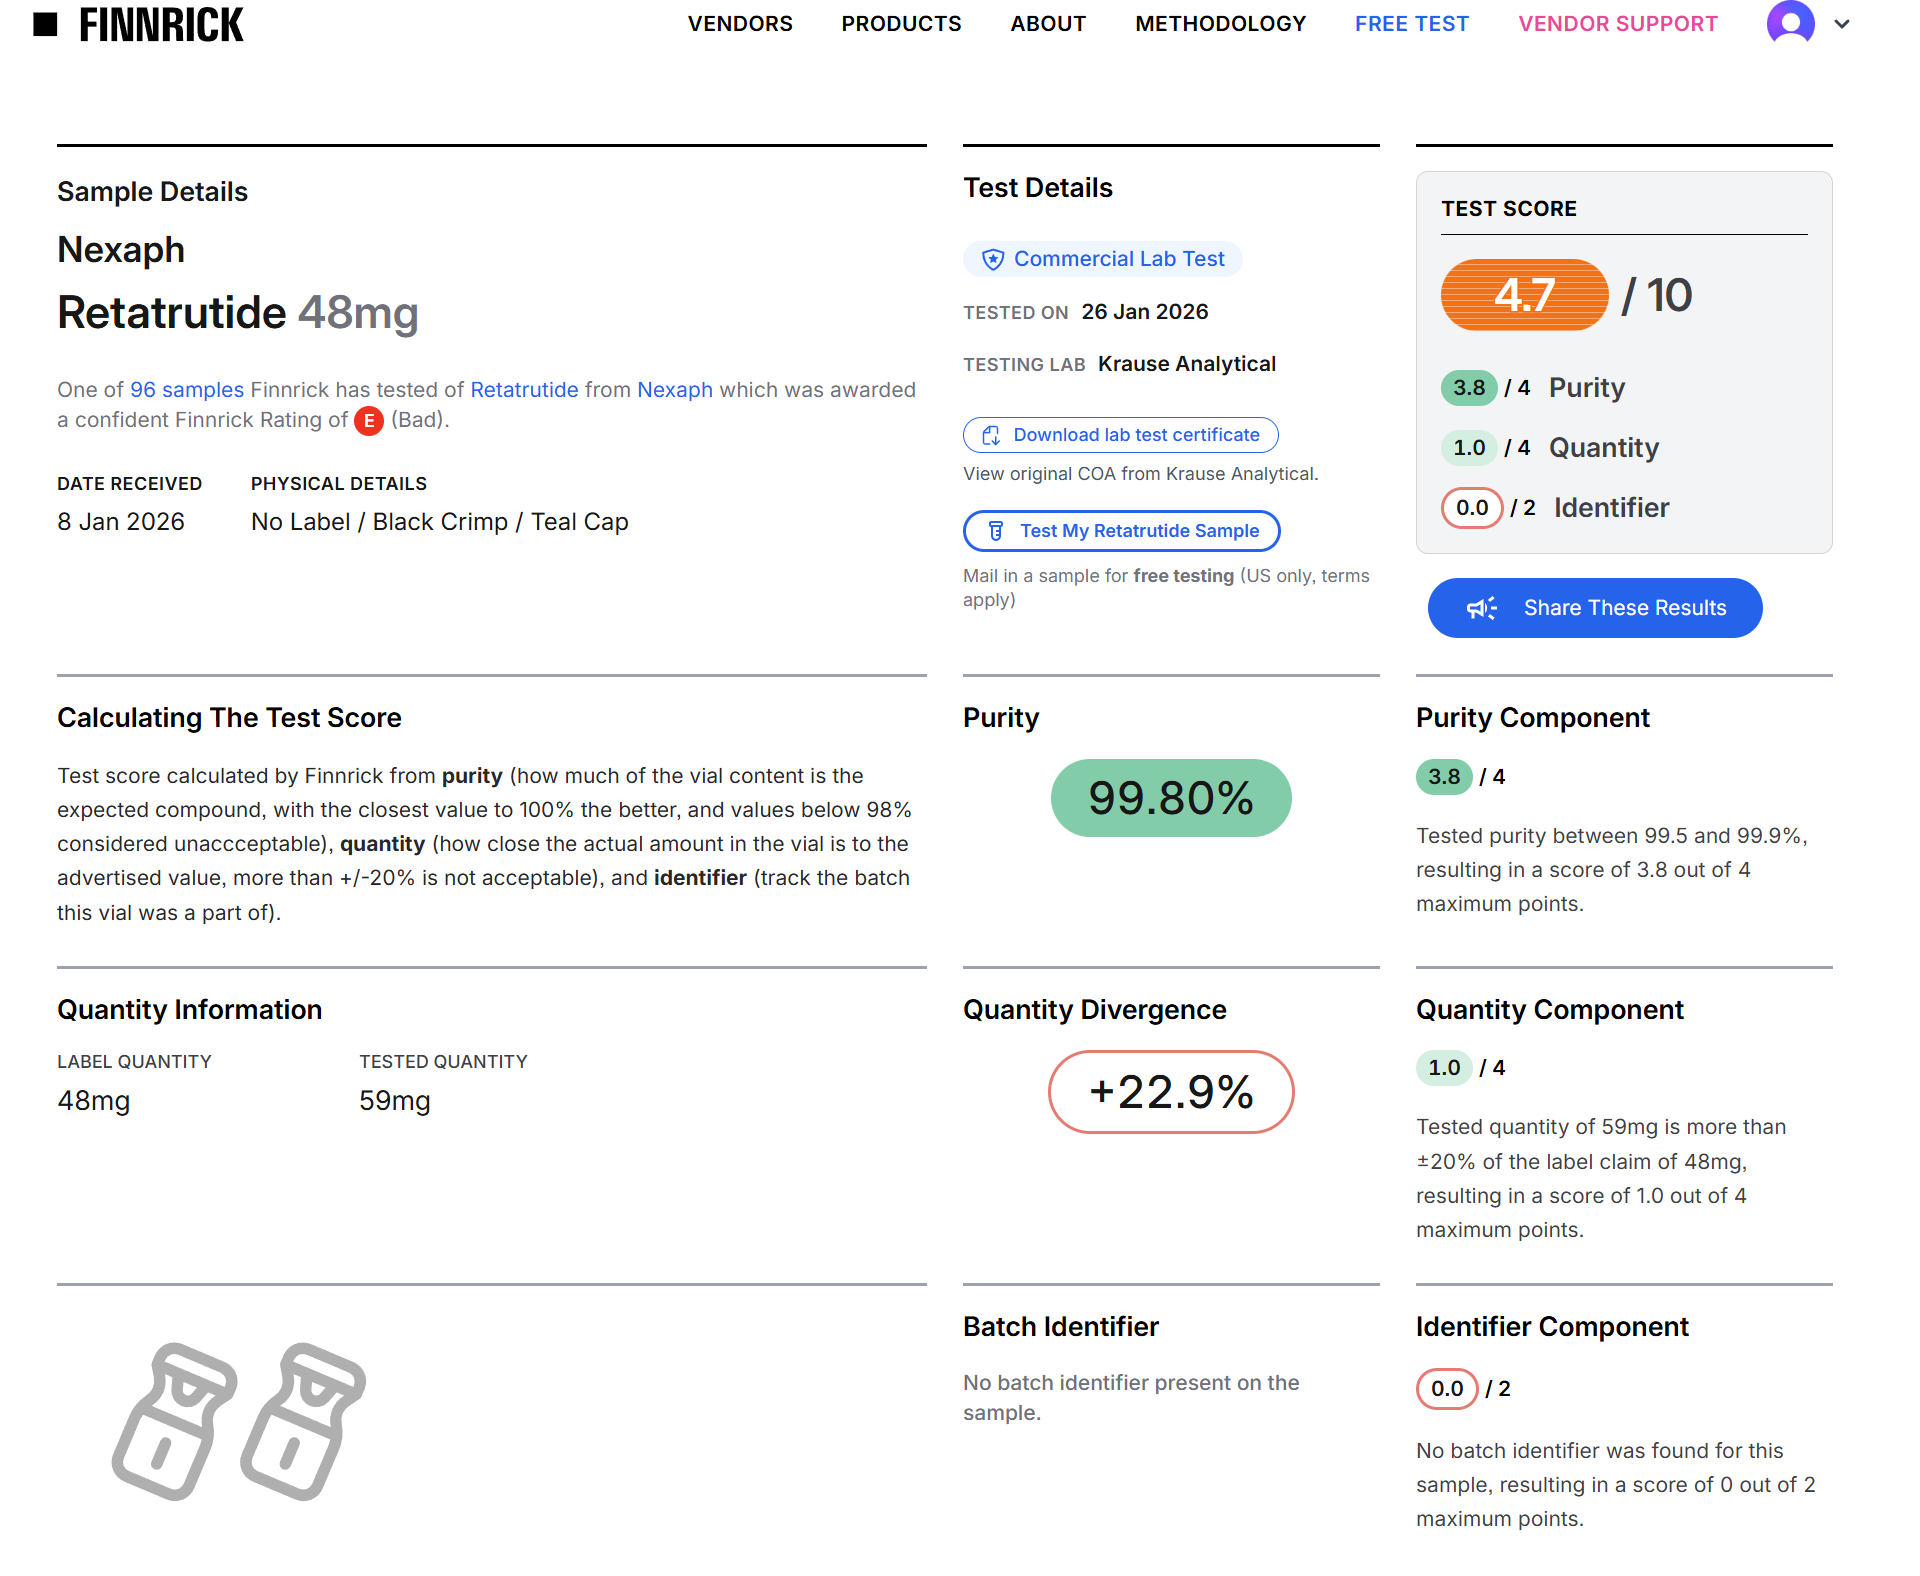Click No Label / Black Crimp / Teal Cap
Viewport: 1920px width, 1576px height.
coord(440,522)
